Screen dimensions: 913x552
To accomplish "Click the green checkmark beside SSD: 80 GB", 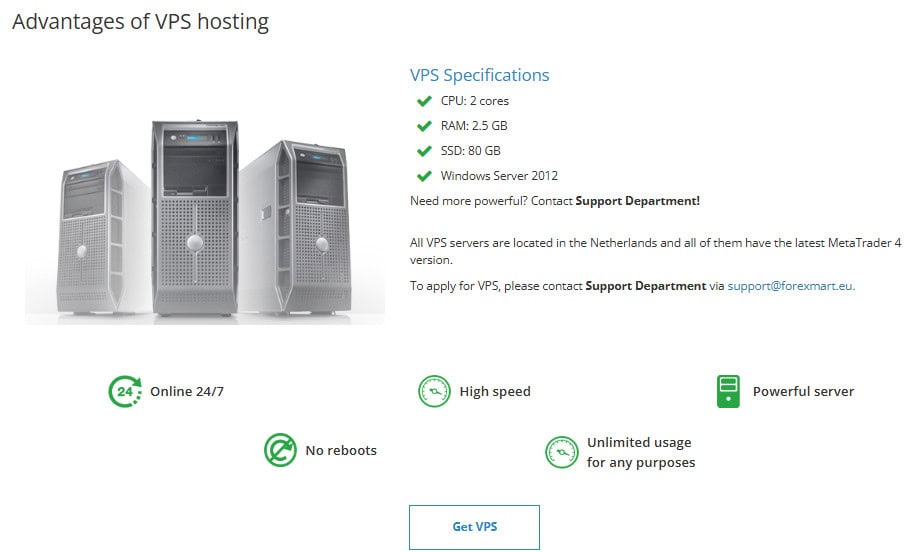I will tap(424, 151).
